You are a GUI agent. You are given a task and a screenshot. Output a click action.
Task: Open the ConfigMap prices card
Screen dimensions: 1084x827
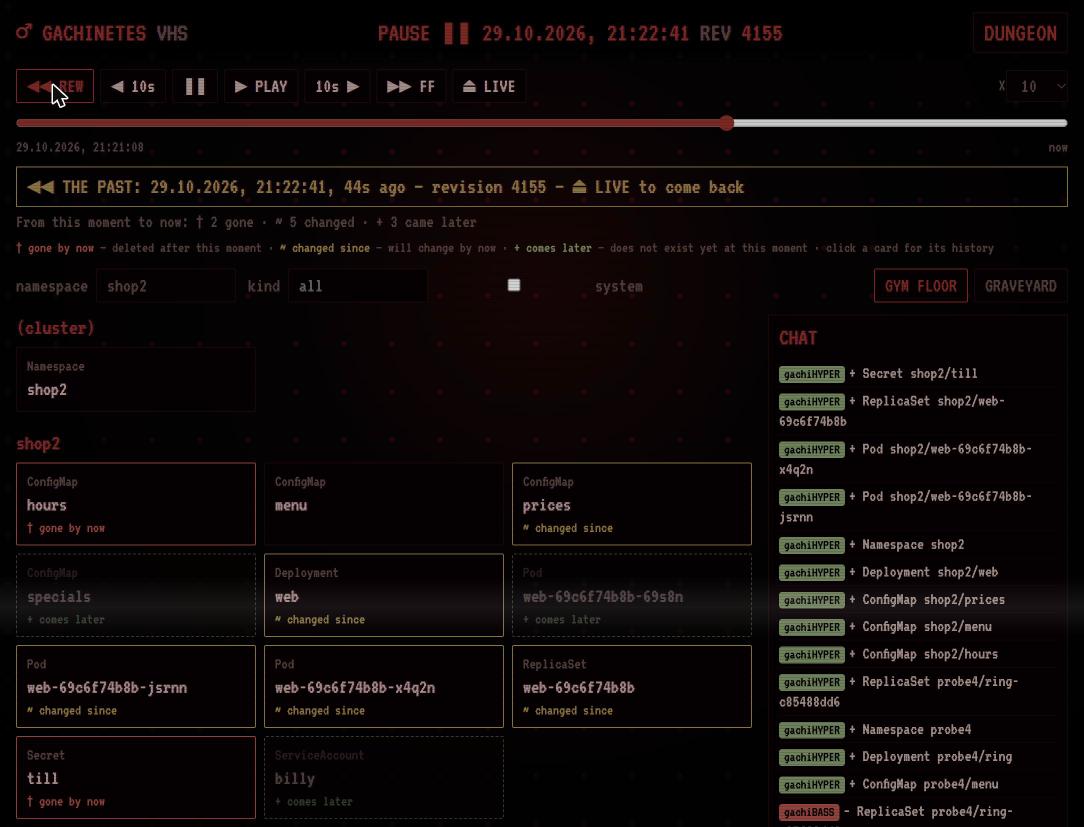tap(632, 504)
